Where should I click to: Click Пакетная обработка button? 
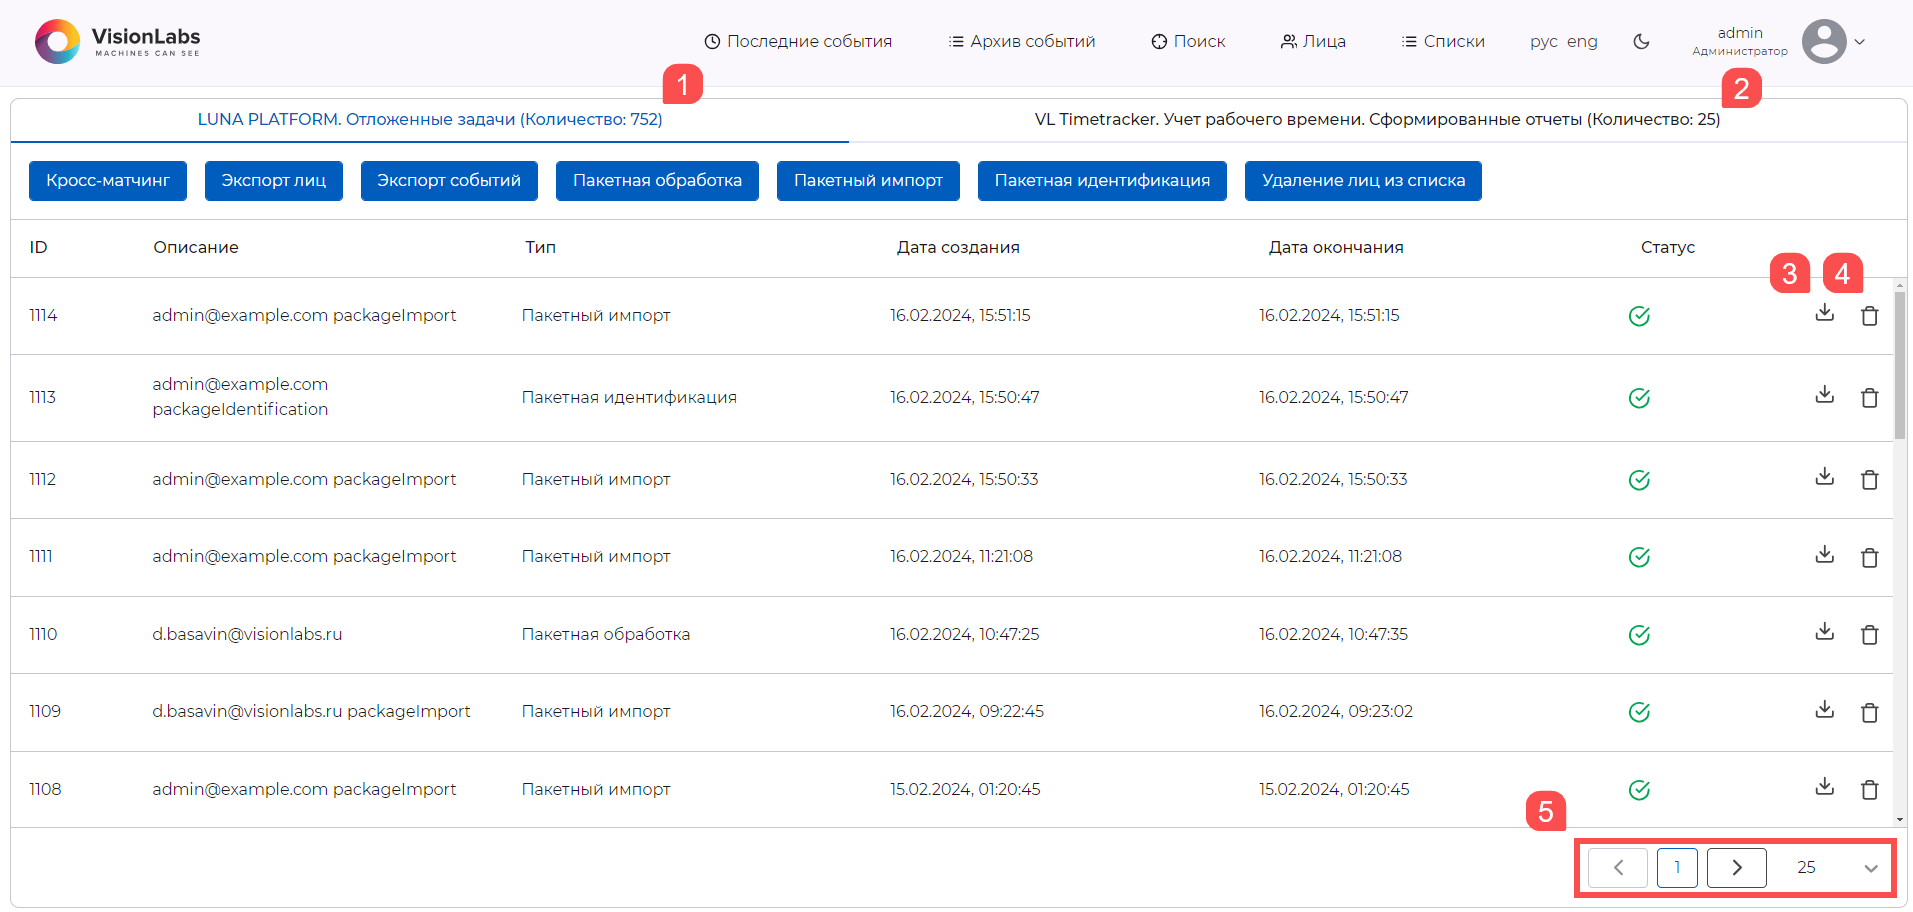pos(657,181)
